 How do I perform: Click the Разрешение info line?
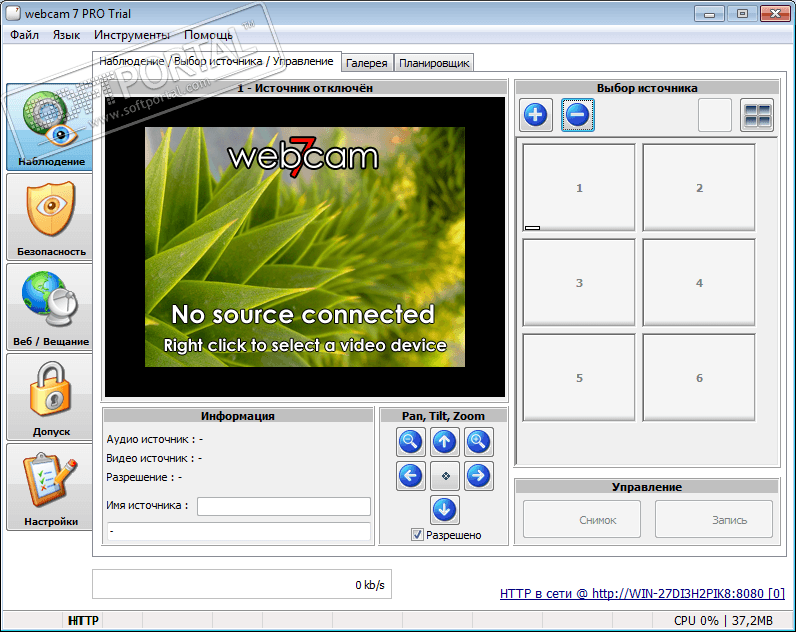click(144, 477)
